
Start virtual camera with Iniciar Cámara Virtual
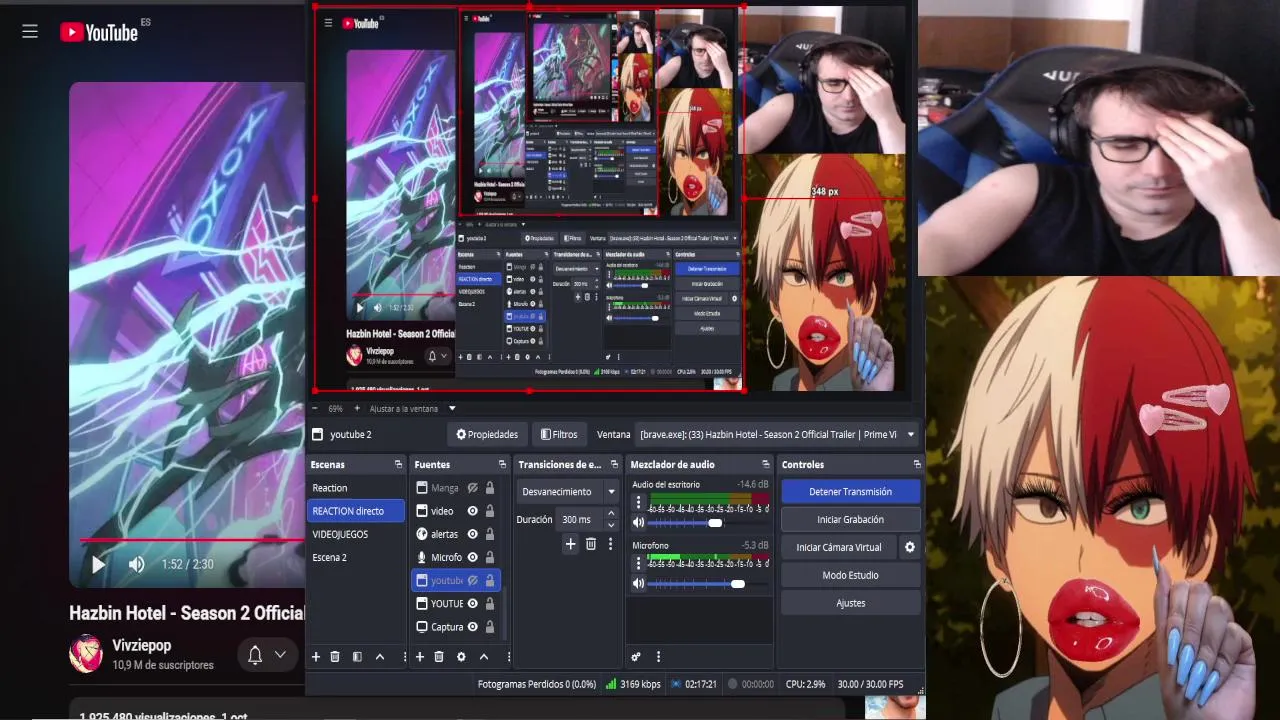tap(839, 547)
